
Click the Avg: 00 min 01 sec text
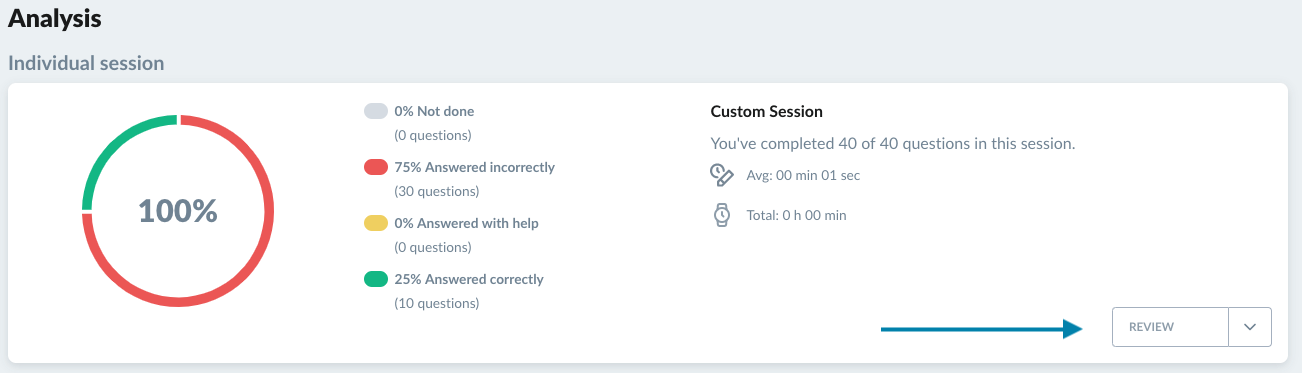click(803, 175)
